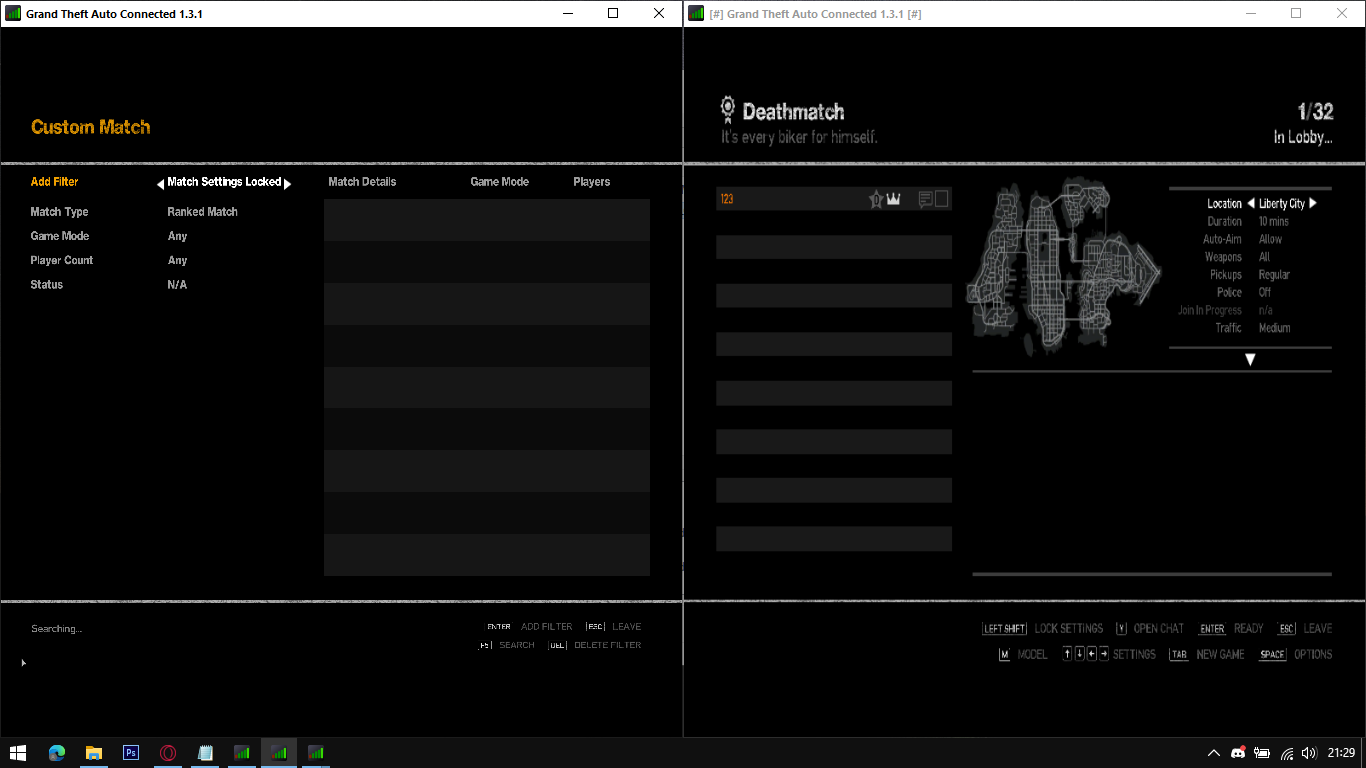Select the Add Filter menu item
This screenshot has height=768, width=1366.
pyautogui.click(x=54, y=182)
